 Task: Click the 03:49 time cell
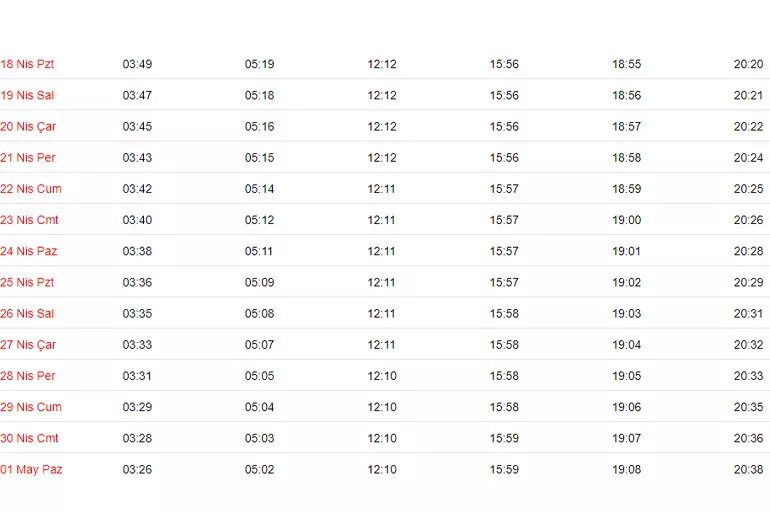point(137,64)
